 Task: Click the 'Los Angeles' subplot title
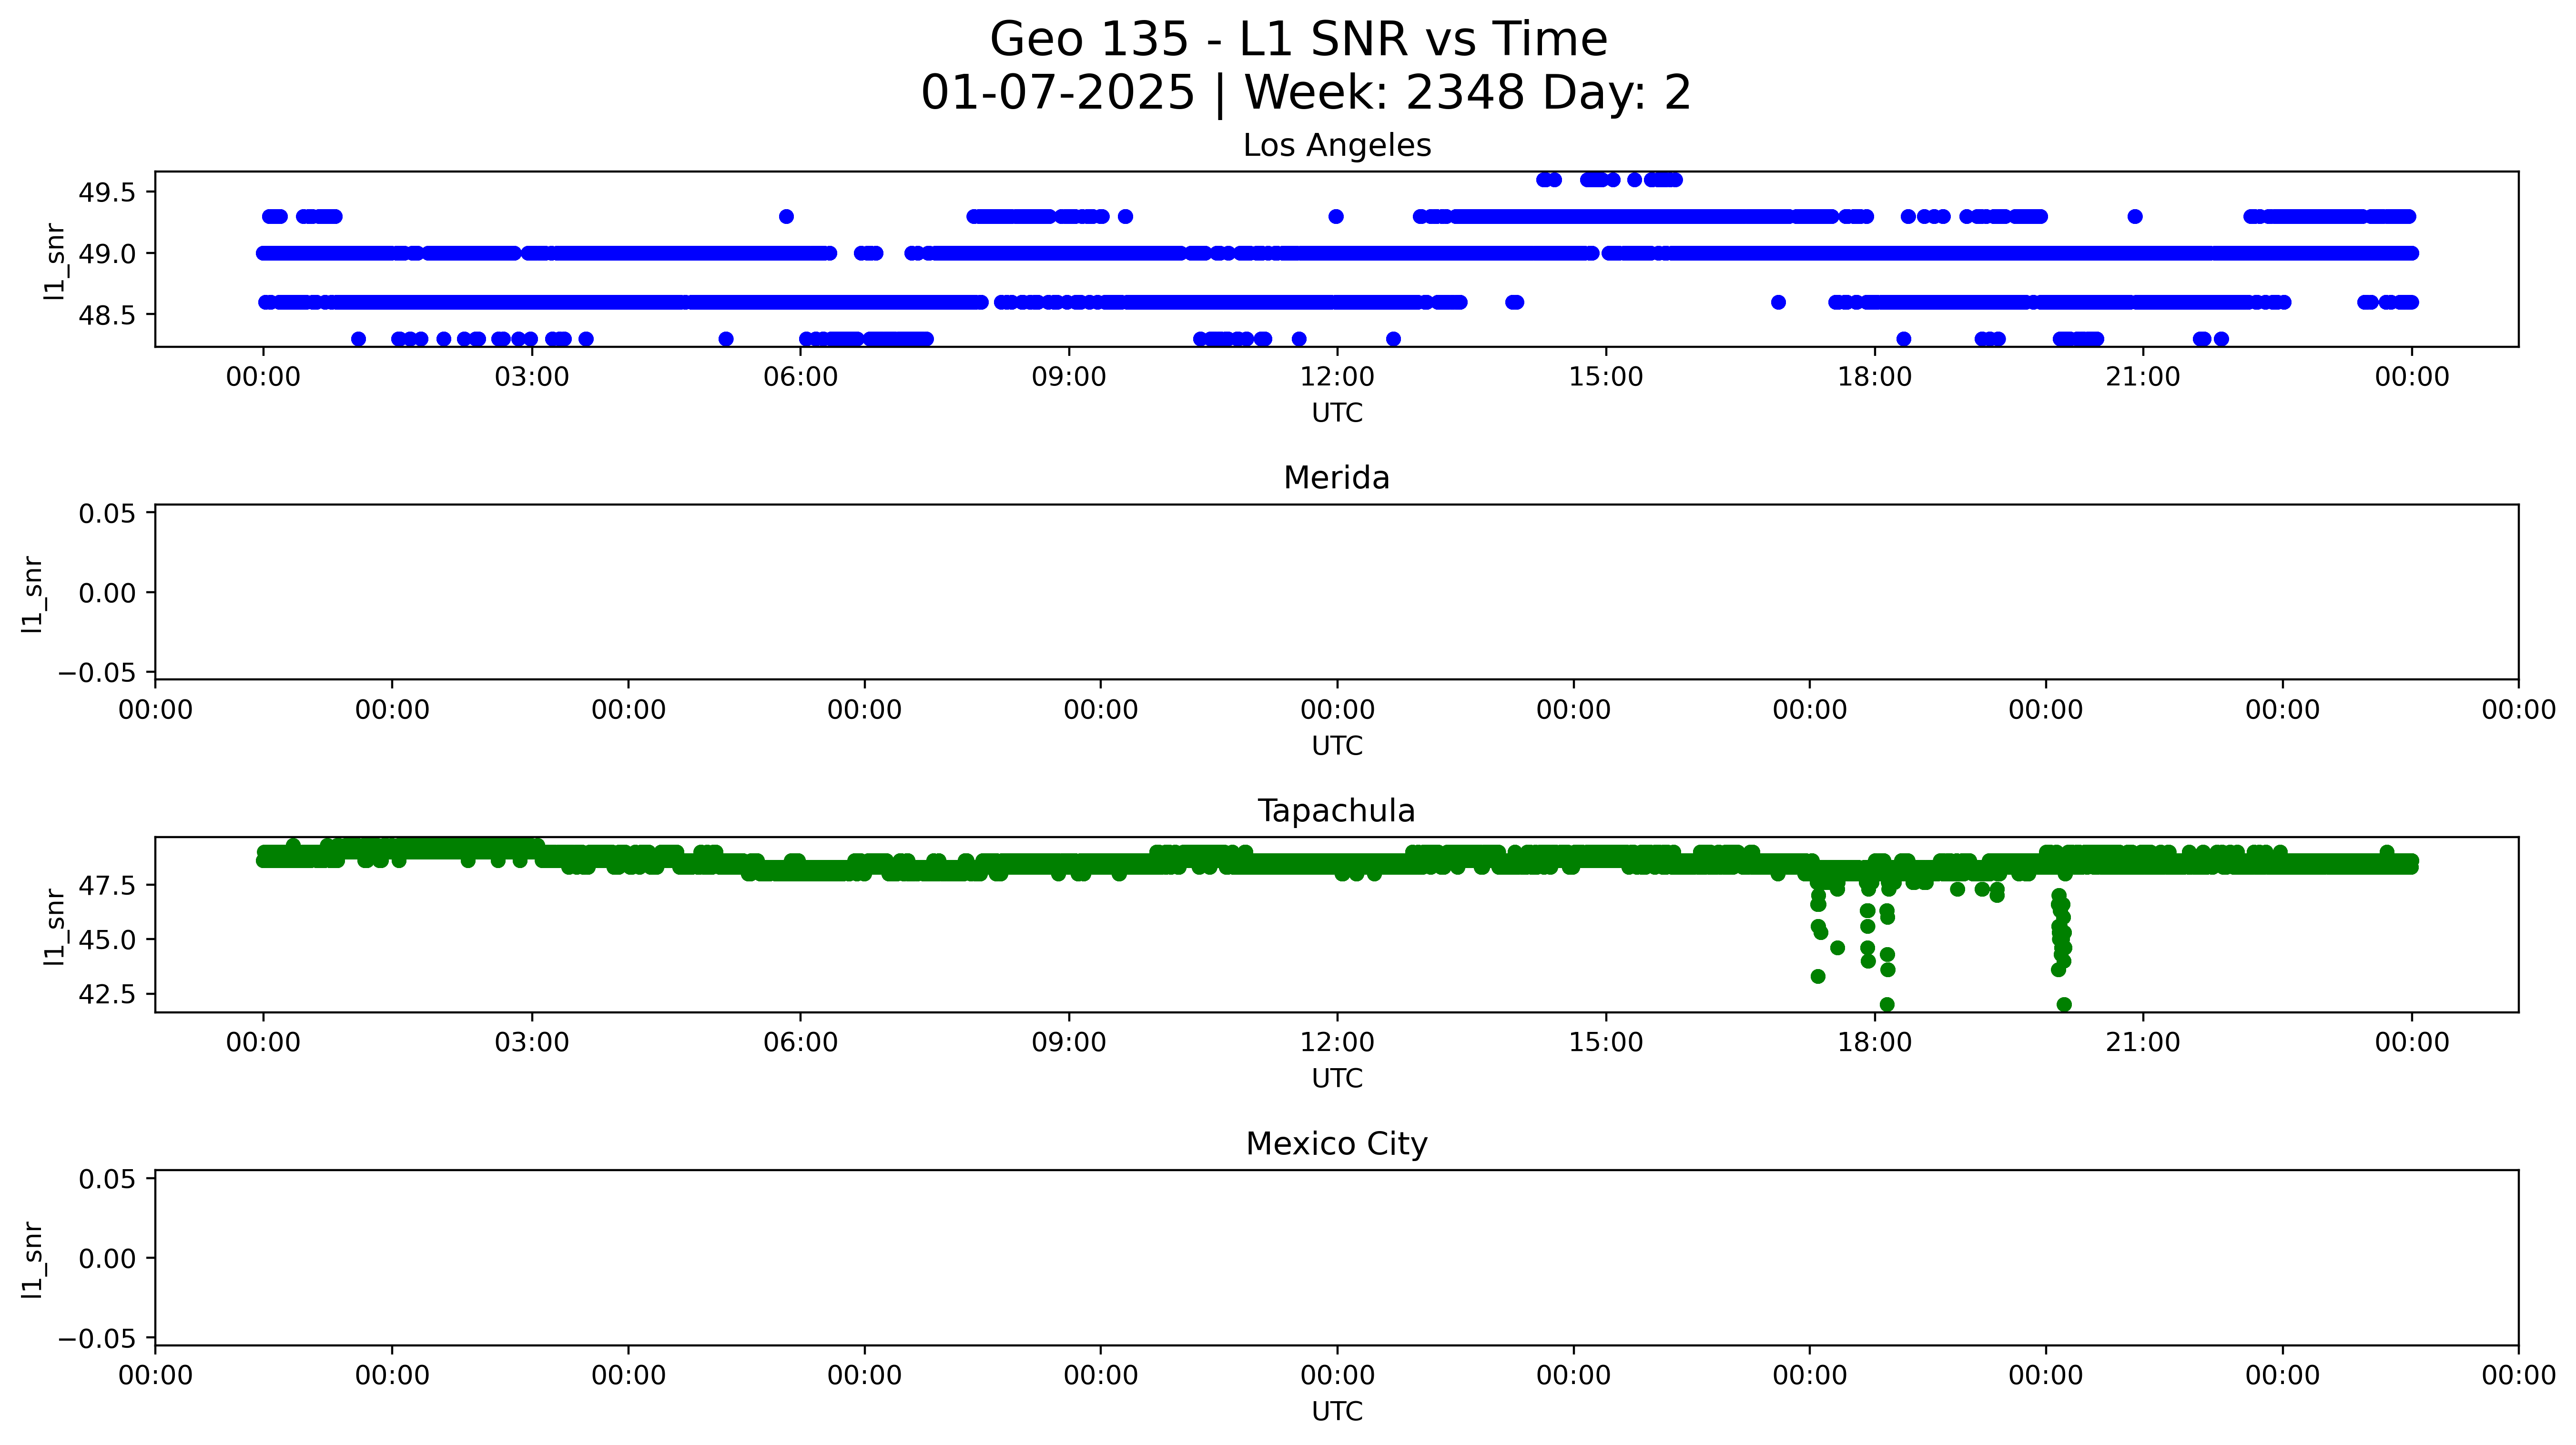(x=1336, y=146)
